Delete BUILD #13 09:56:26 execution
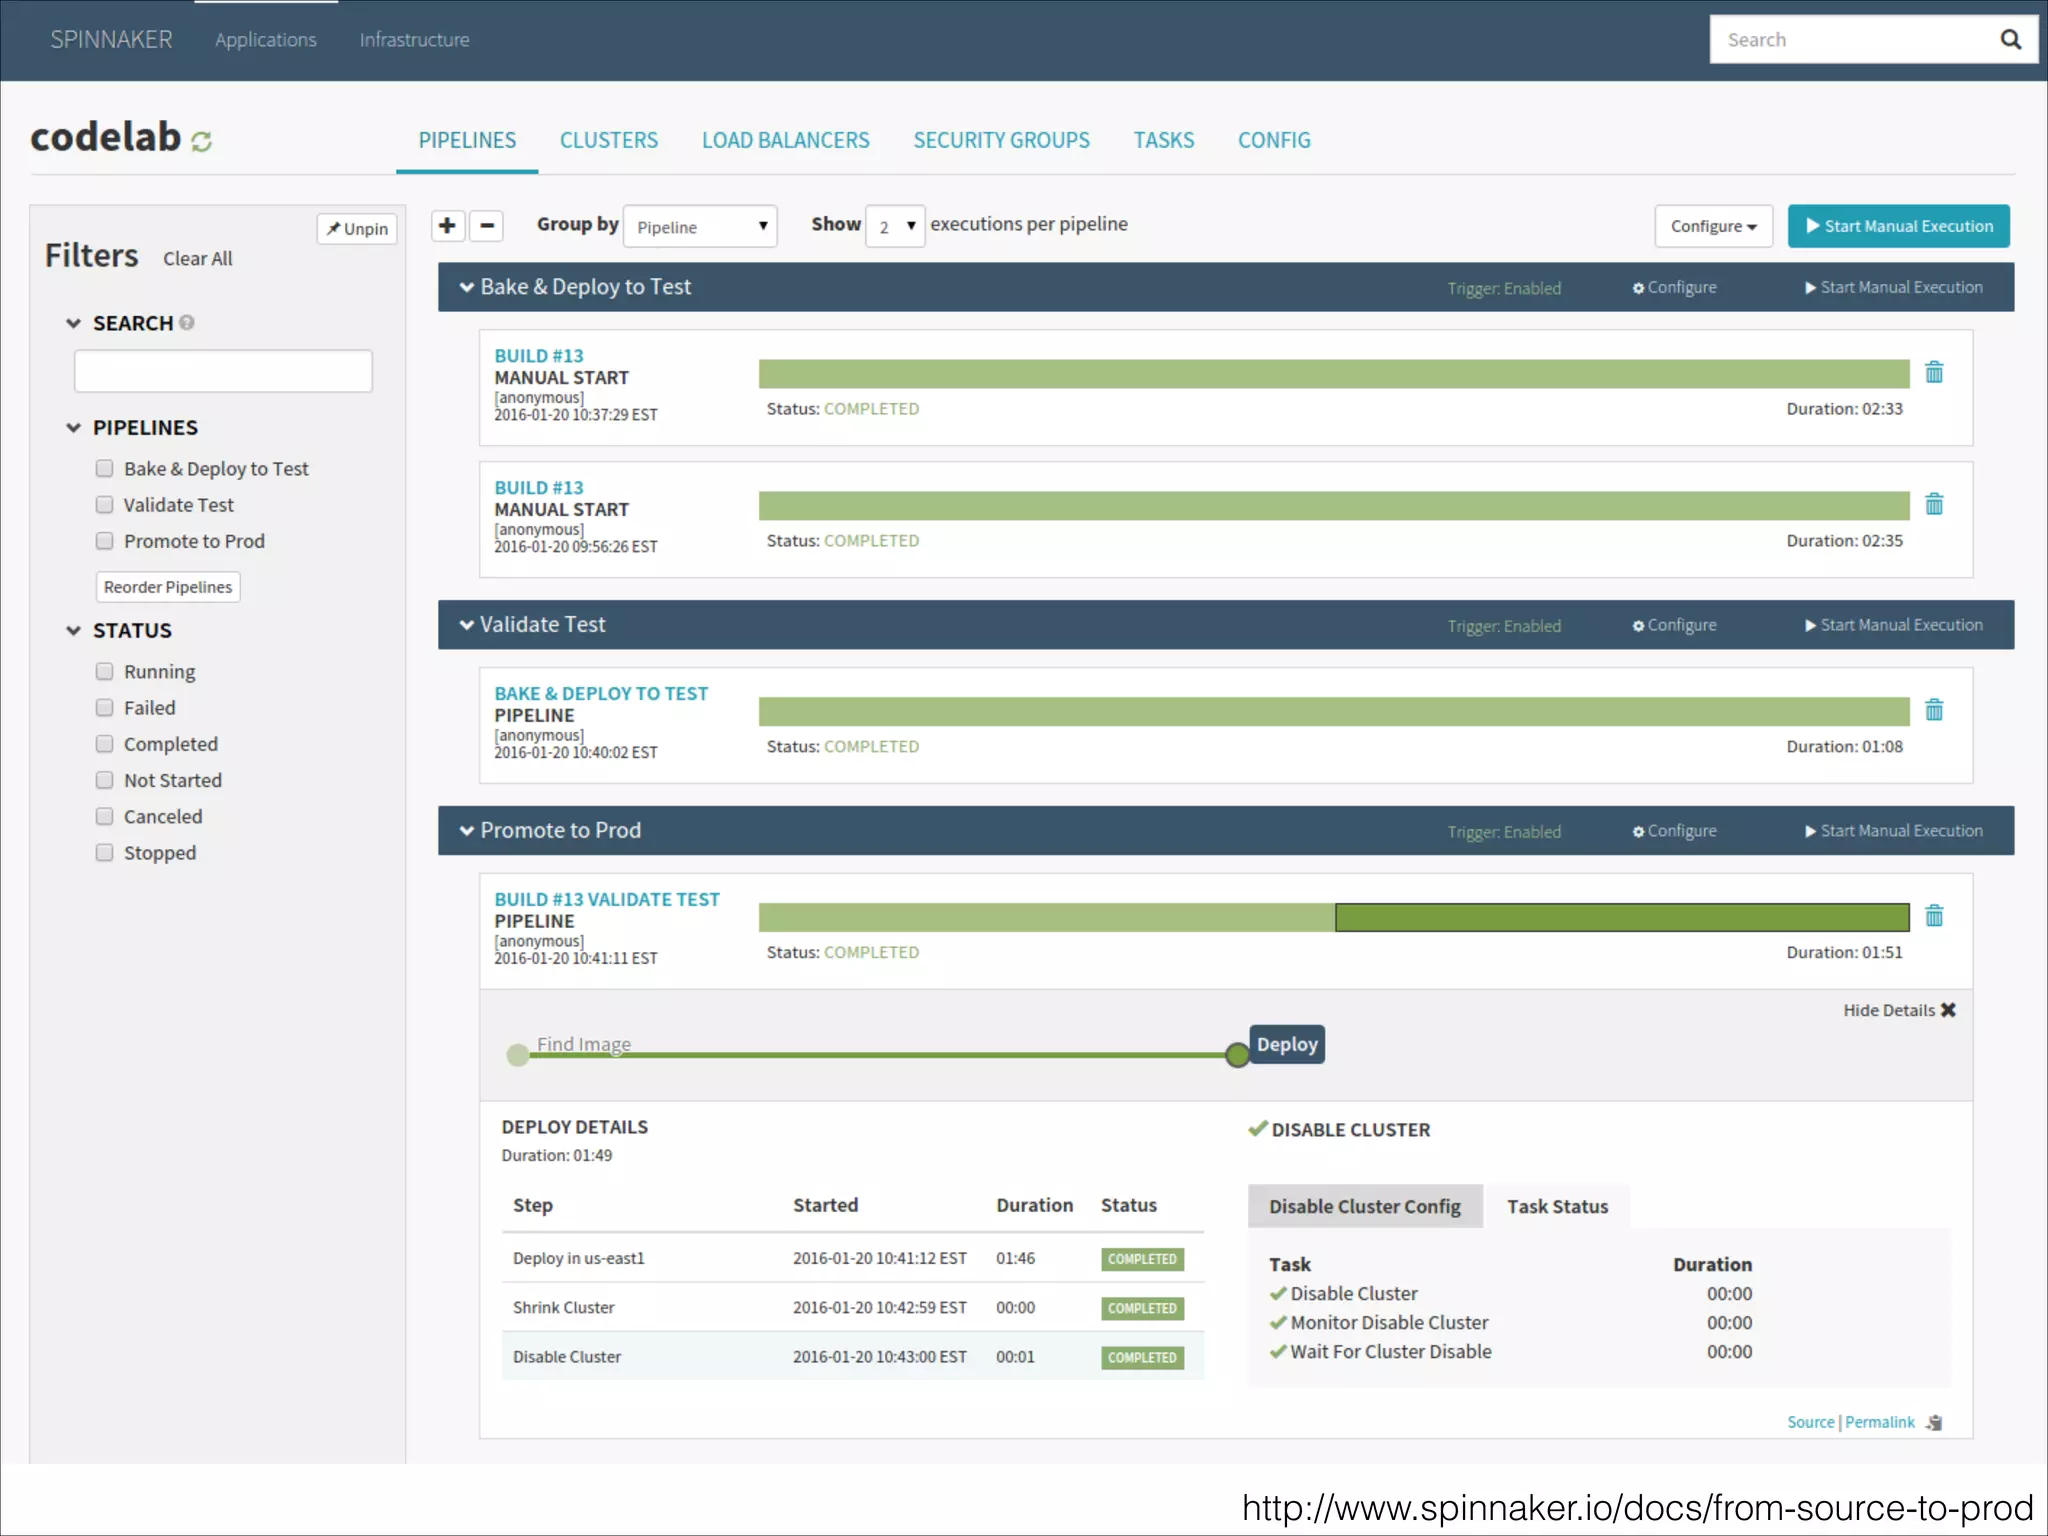The width and height of the screenshot is (2048, 1536). tap(1934, 504)
